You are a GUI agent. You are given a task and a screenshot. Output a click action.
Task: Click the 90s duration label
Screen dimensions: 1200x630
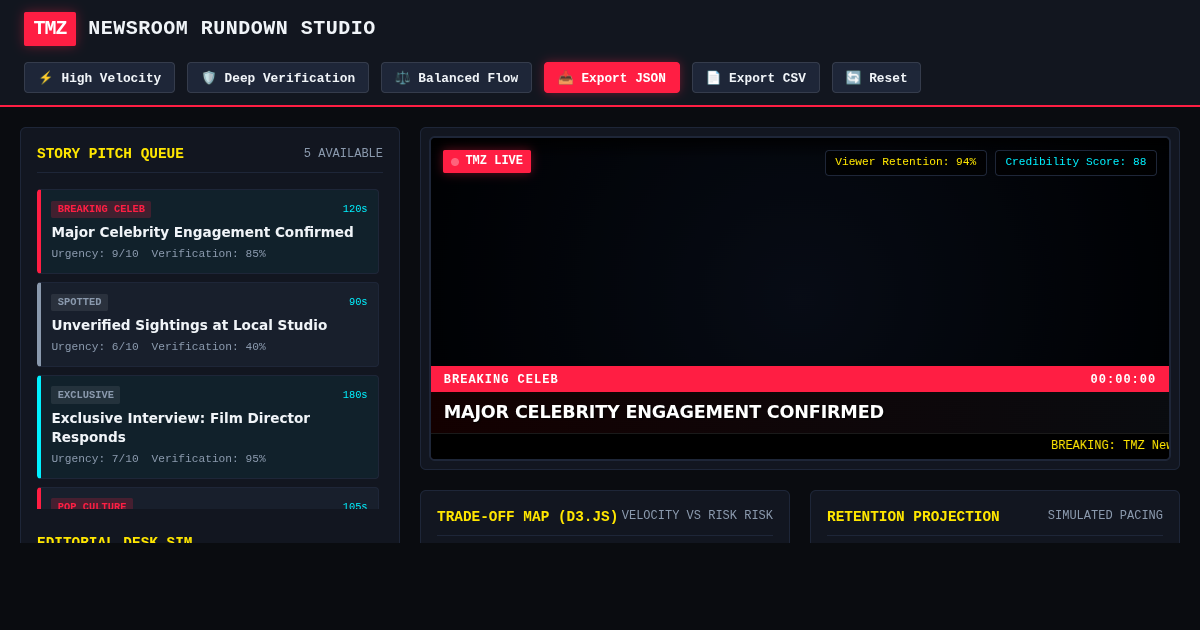358,303
